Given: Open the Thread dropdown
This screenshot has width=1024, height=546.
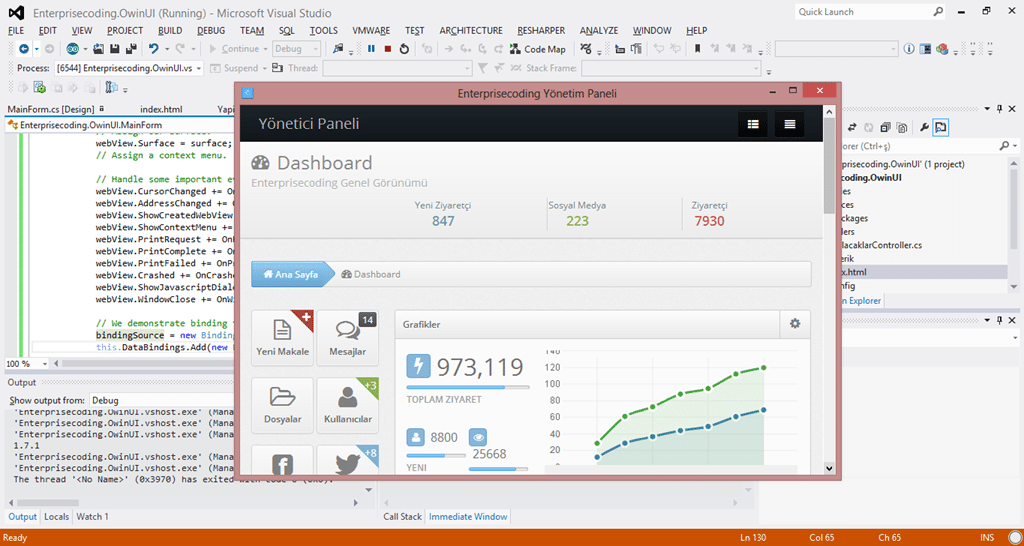Looking at the screenshot, I should 397,68.
